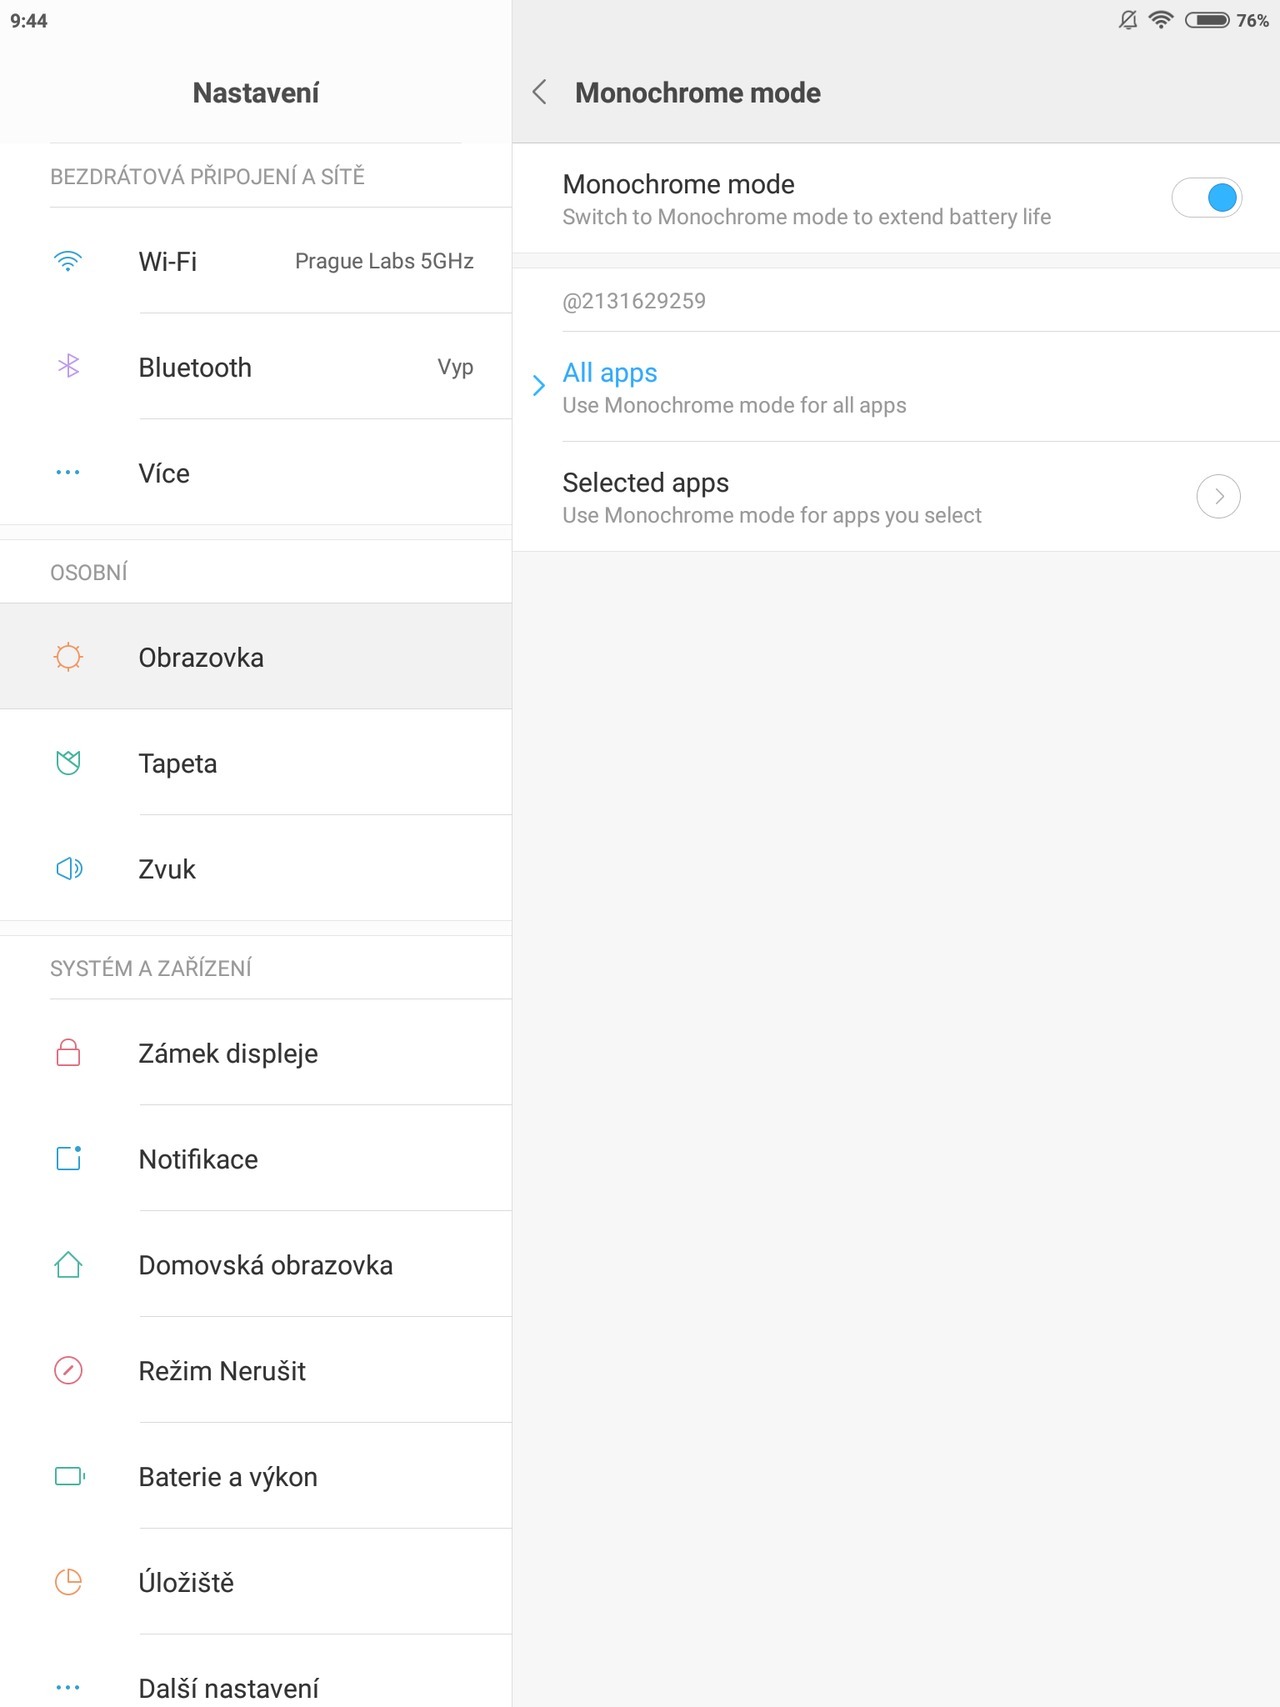Open the Baterie a výkon battery icon

click(67, 1476)
